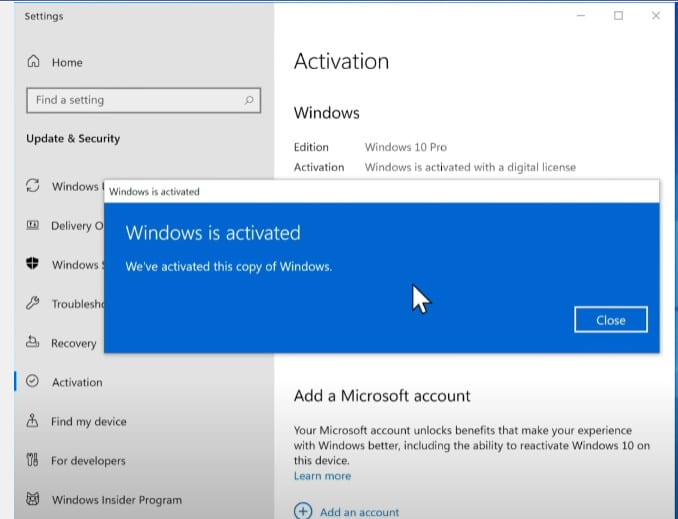This screenshot has width=678, height=519.
Task: Click the Delivery Optimization icon
Action: pos(33,225)
